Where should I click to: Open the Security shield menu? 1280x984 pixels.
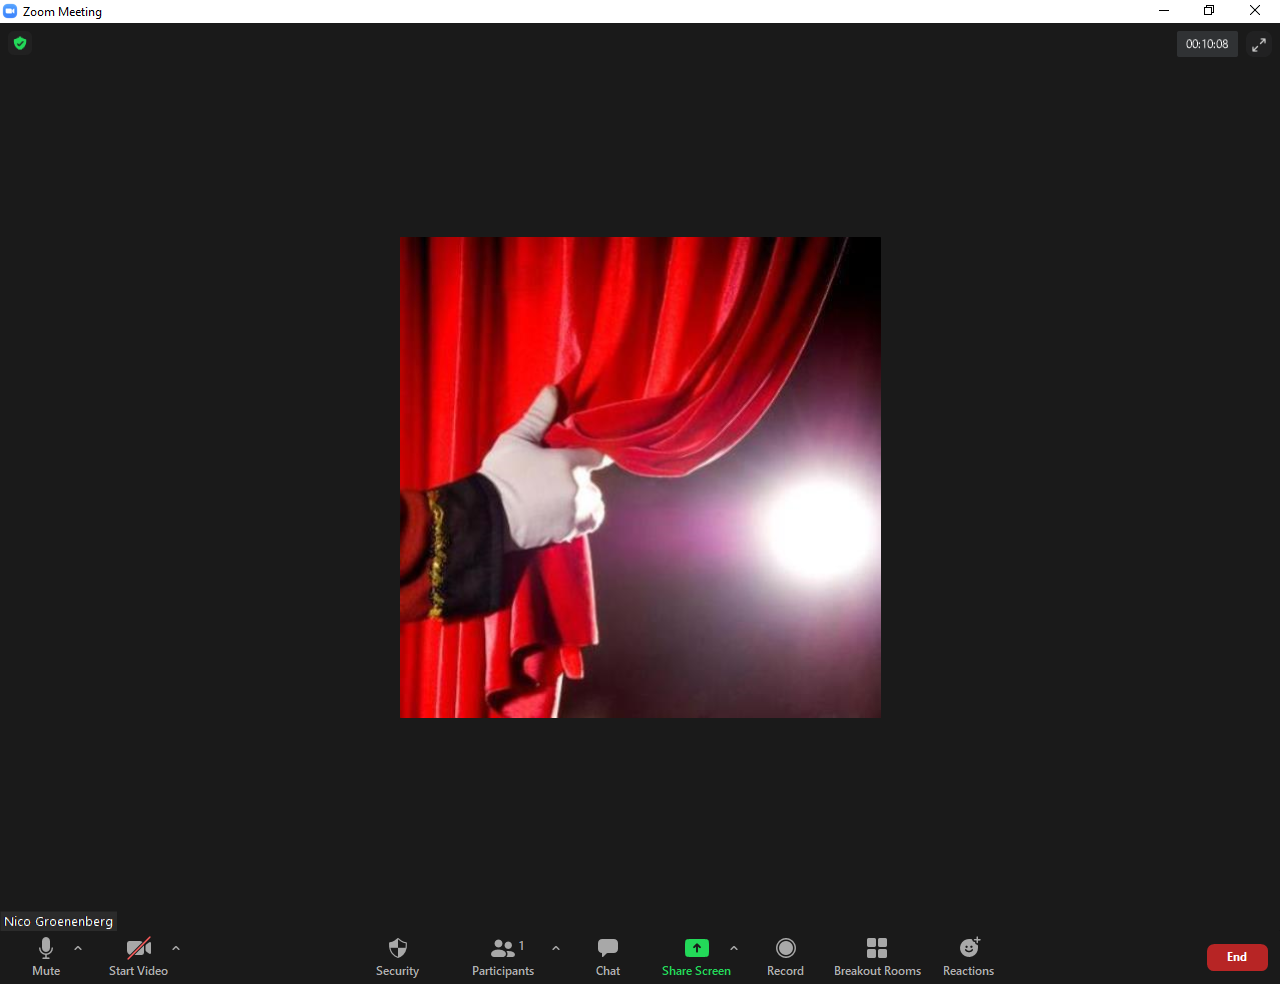[397, 957]
